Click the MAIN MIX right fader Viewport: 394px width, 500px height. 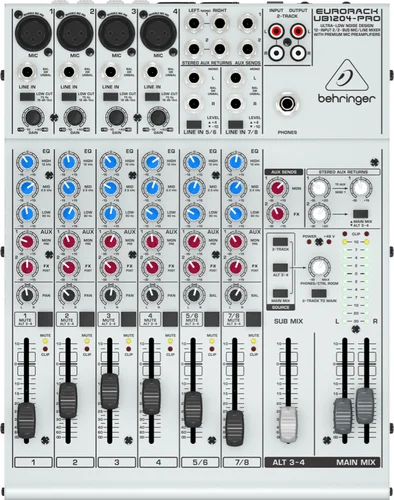pyautogui.click(x=365, y=405)
